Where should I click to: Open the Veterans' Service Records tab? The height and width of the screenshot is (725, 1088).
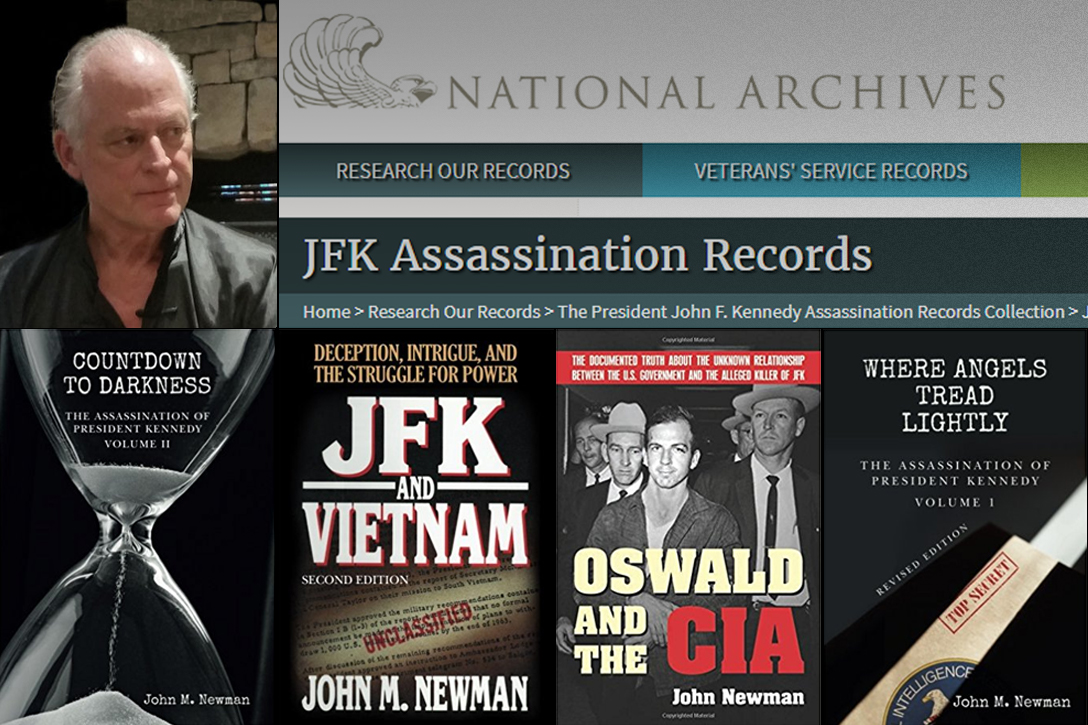tap(831, 171)
